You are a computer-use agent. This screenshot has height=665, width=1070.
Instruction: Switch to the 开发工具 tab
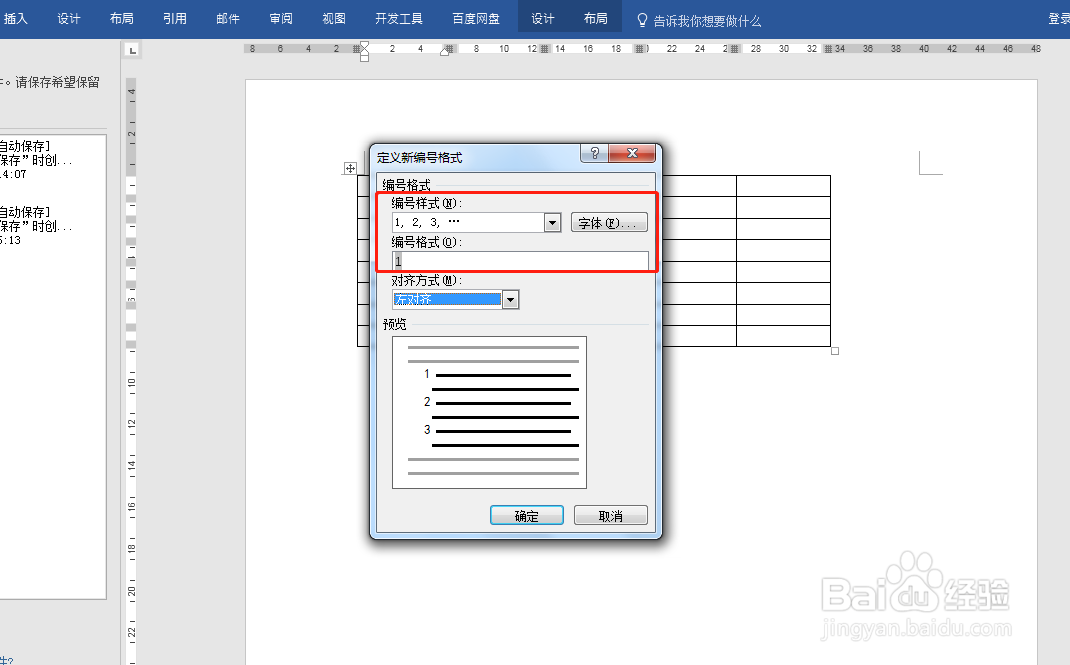[398, 18]
